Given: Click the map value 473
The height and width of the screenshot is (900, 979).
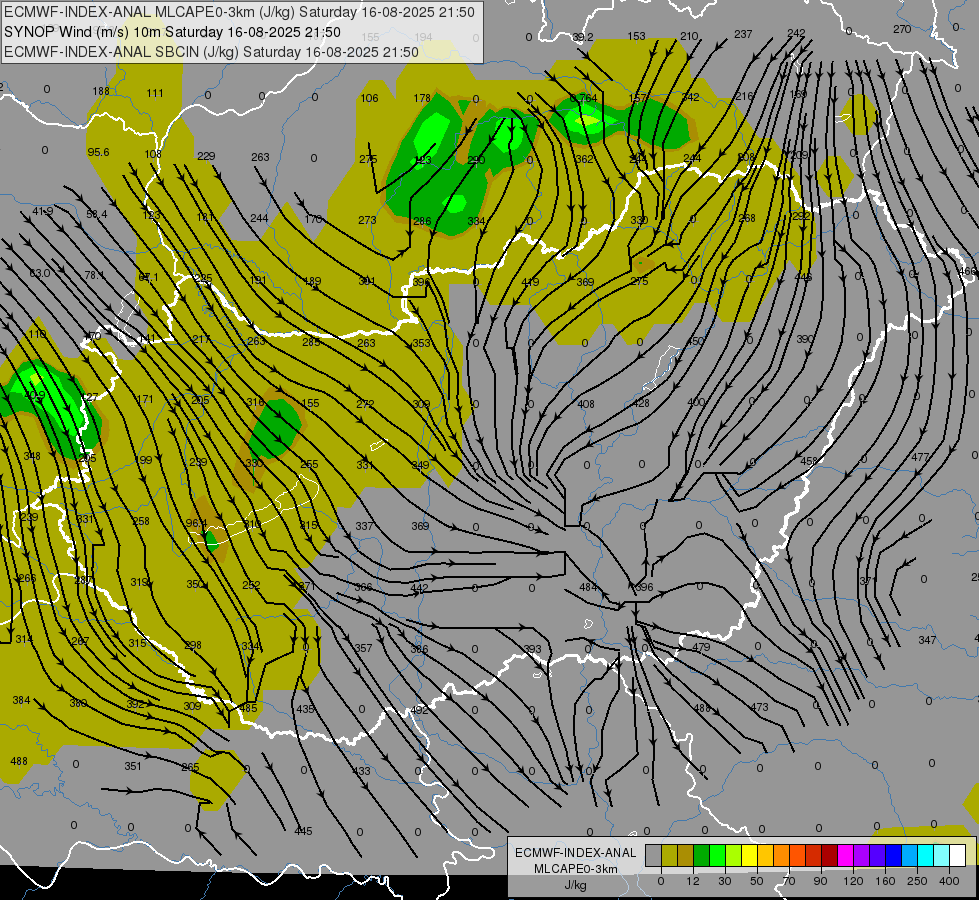Looking at the screenshot, I should coord(759,707).
